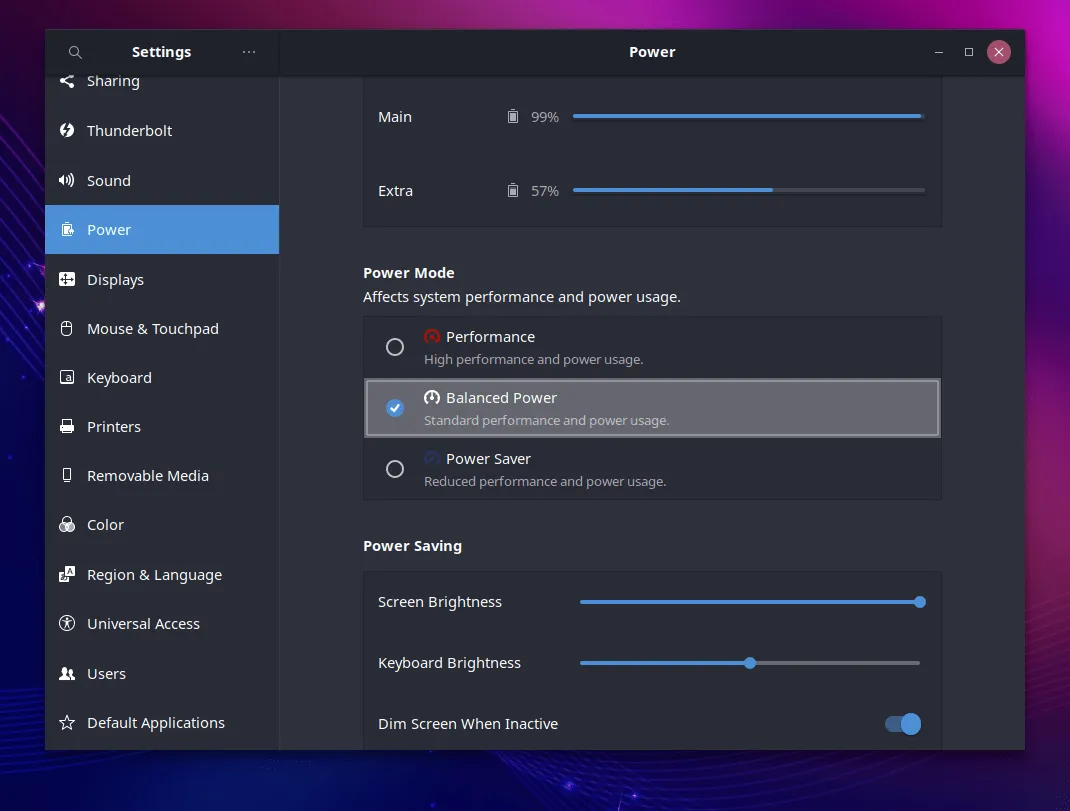
Task: Go to Region & Language panel
Action: pos(154,575)
